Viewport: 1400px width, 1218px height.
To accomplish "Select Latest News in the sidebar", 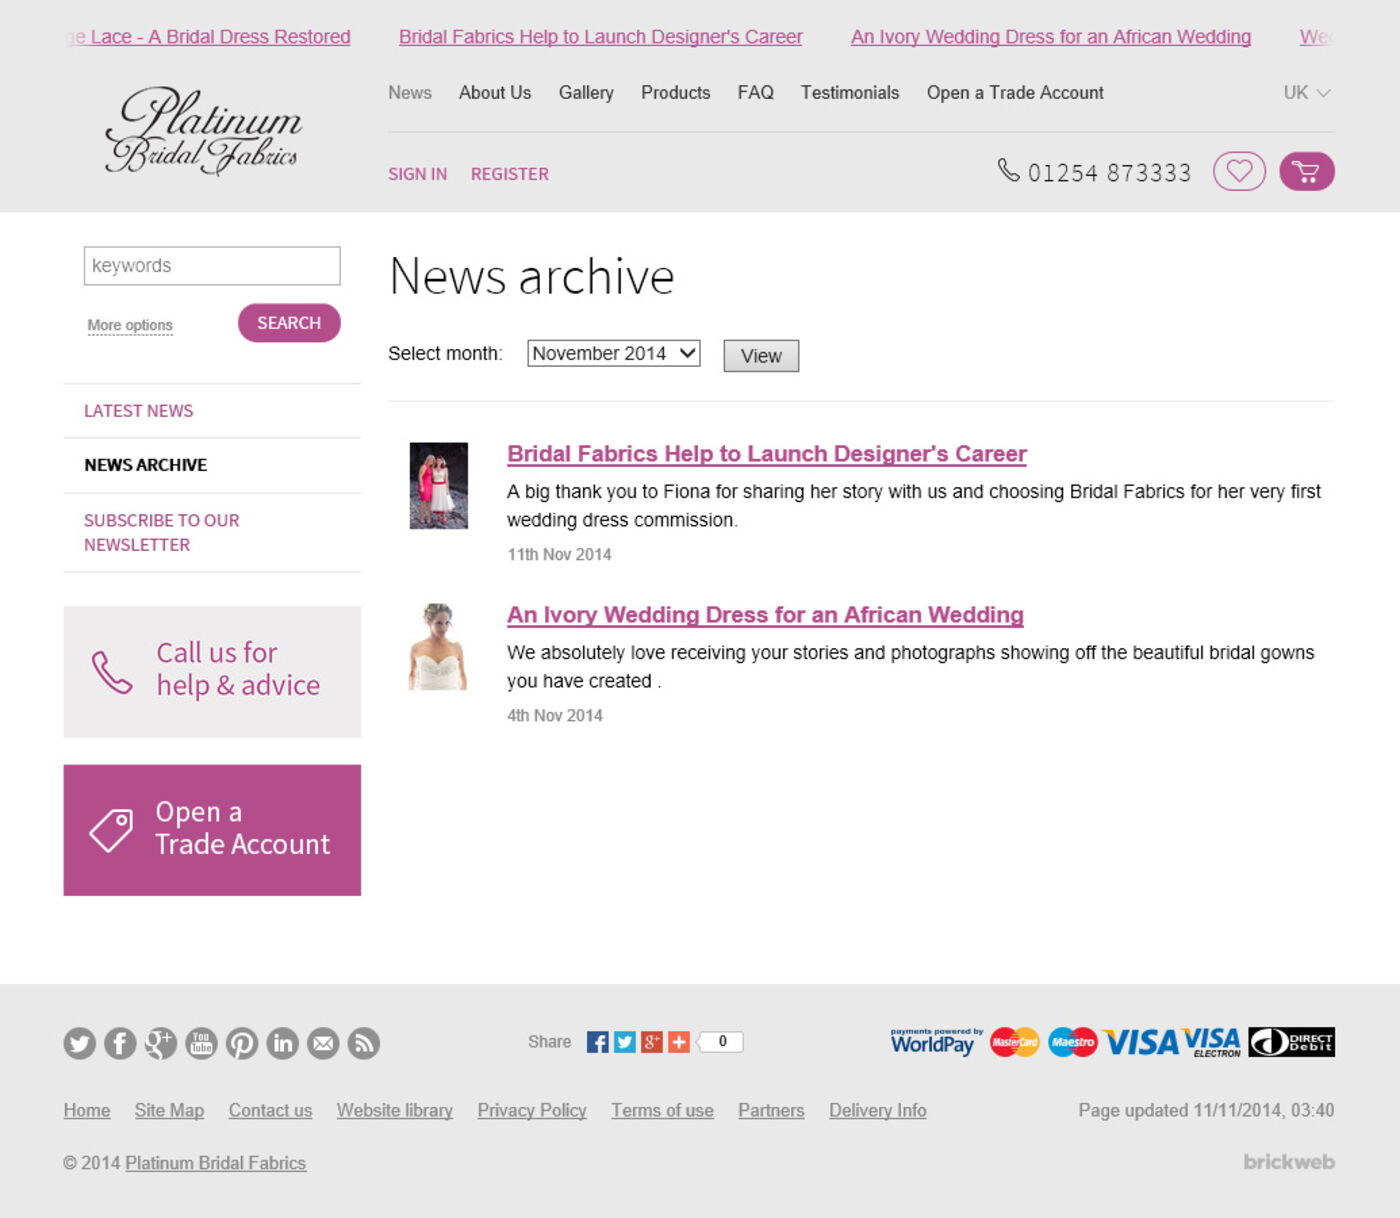I will click(139, 411).
